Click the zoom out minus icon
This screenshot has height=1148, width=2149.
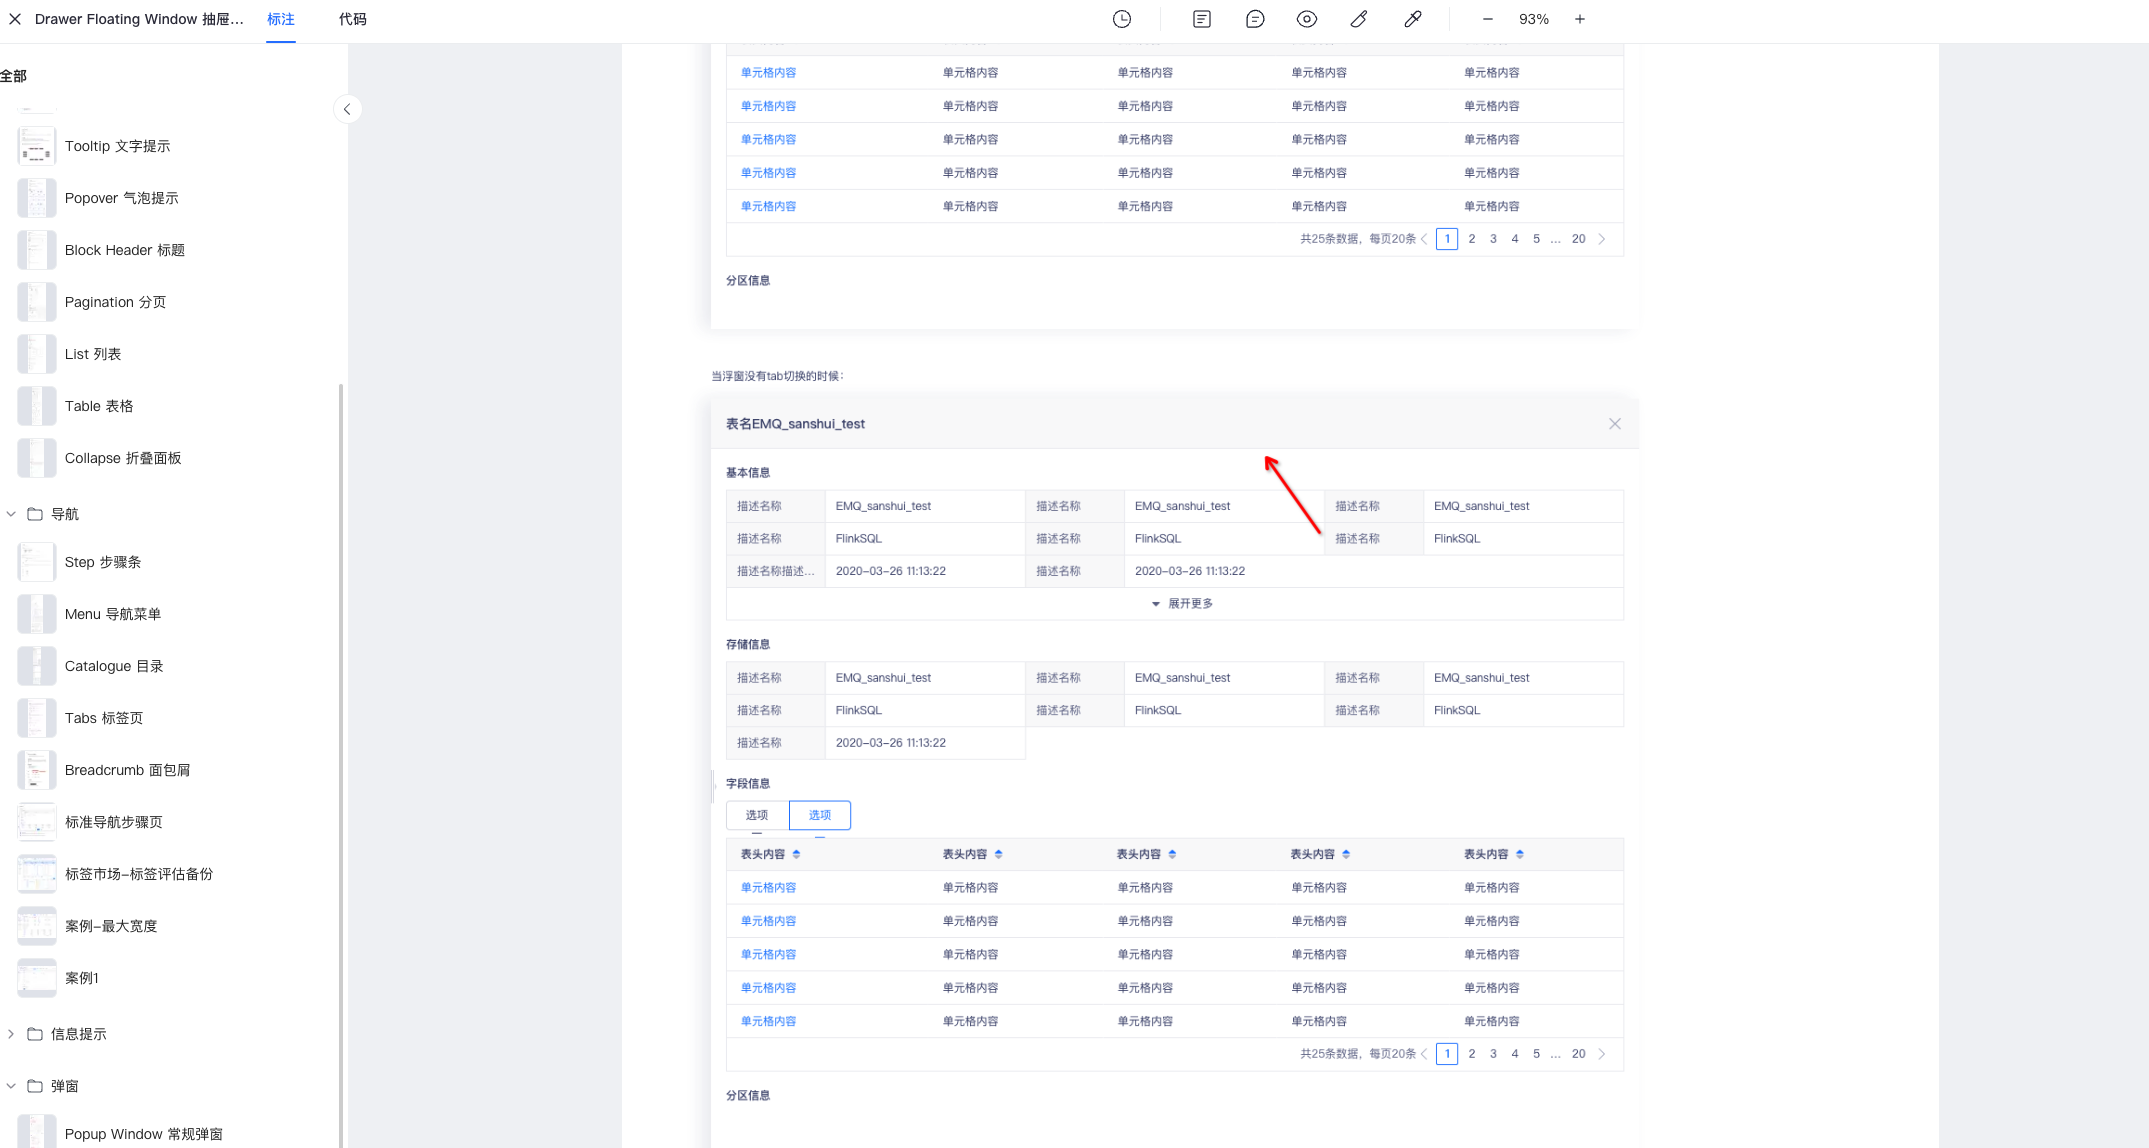click(1487, 19)
